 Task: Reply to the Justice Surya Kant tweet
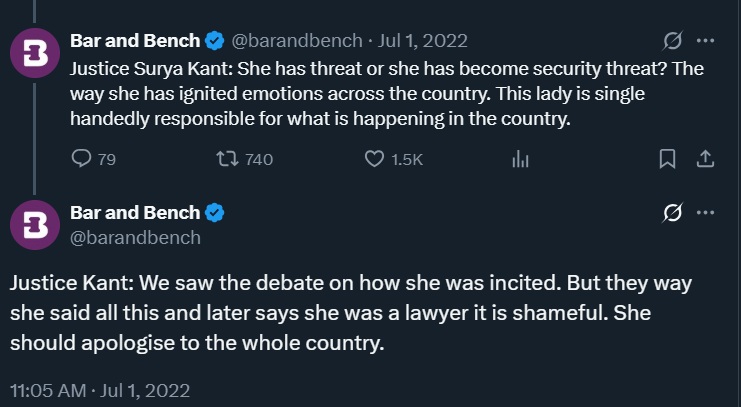click(x=83, y=159)
